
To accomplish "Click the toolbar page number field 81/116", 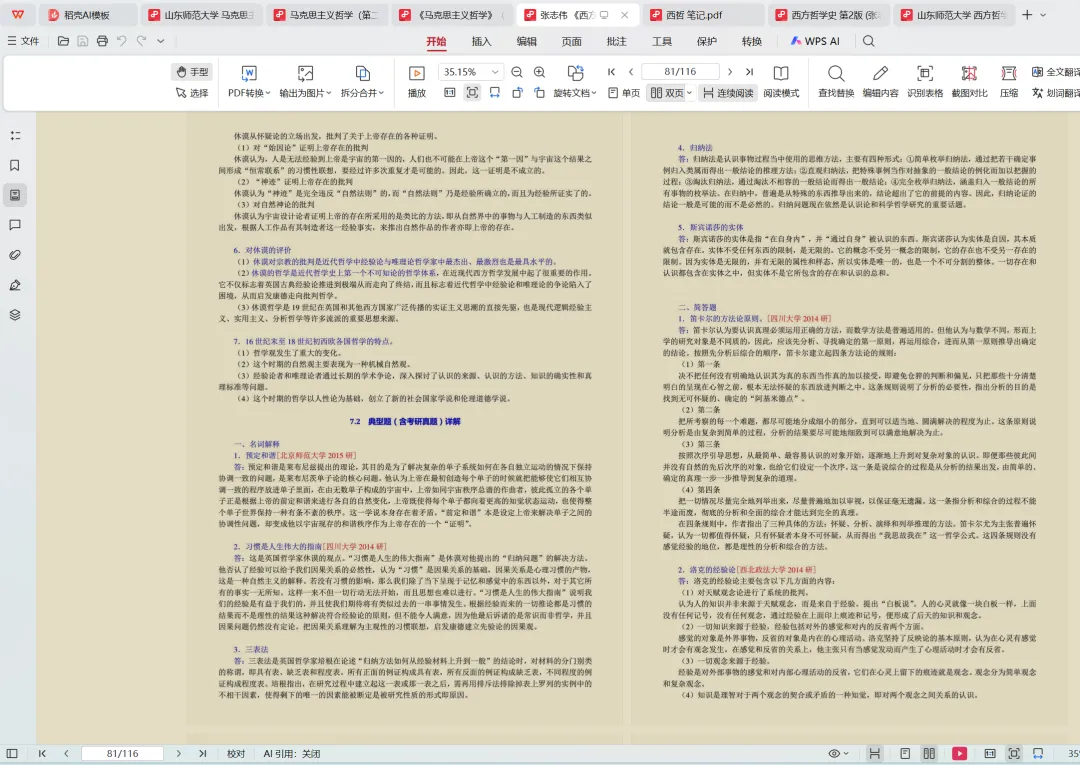I will 680,72.
